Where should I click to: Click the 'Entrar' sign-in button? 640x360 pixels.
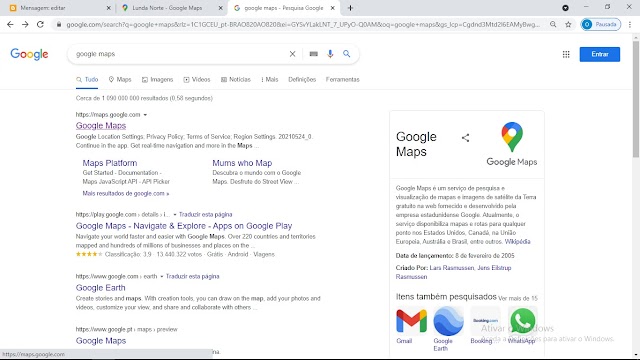point(600,54)
